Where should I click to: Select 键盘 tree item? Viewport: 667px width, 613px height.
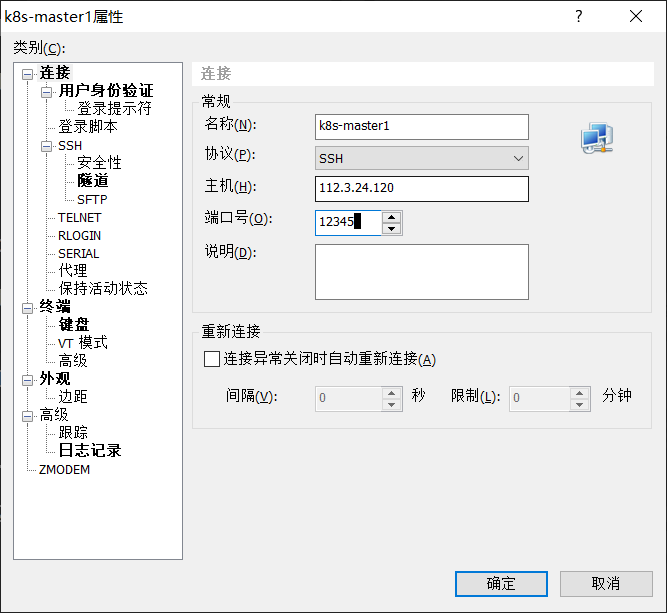(74, 325)
